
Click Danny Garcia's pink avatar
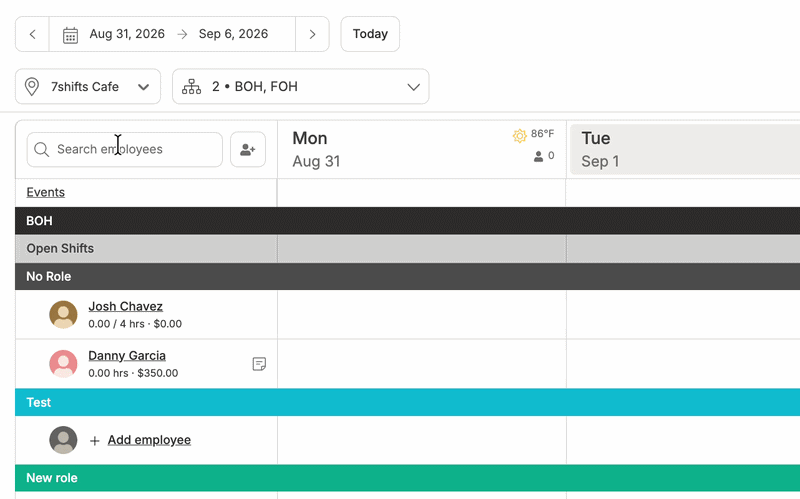(63, 363)
